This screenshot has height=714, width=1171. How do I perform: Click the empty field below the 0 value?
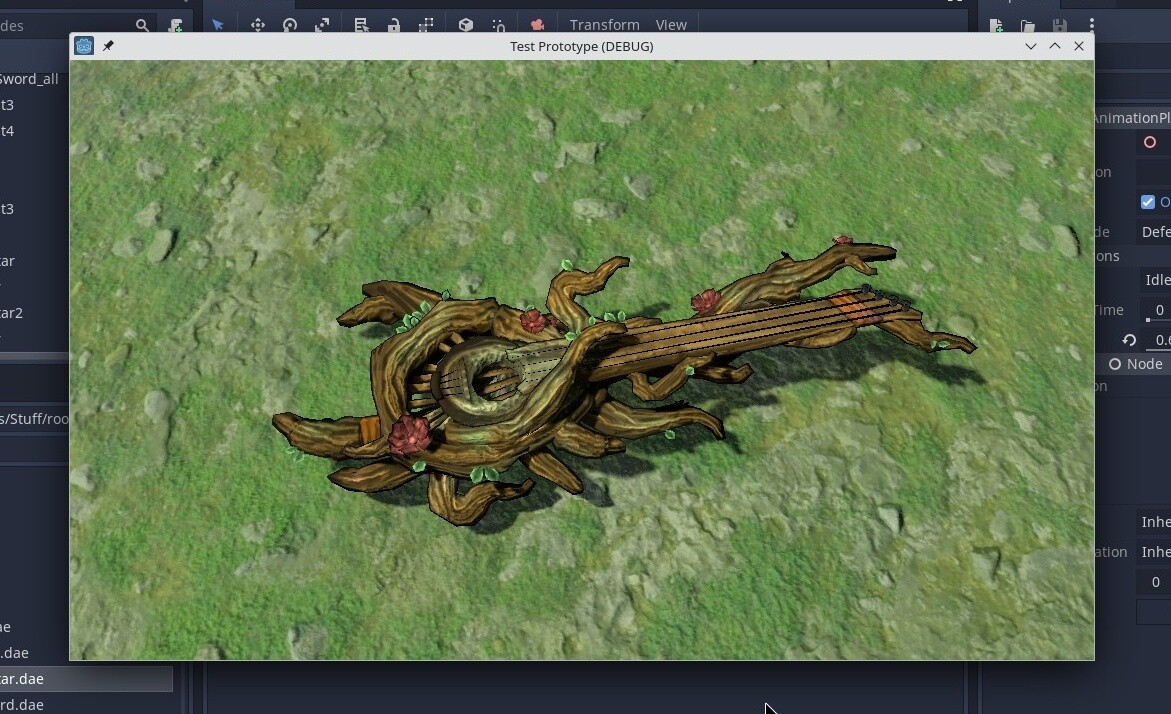[1154, 612]
